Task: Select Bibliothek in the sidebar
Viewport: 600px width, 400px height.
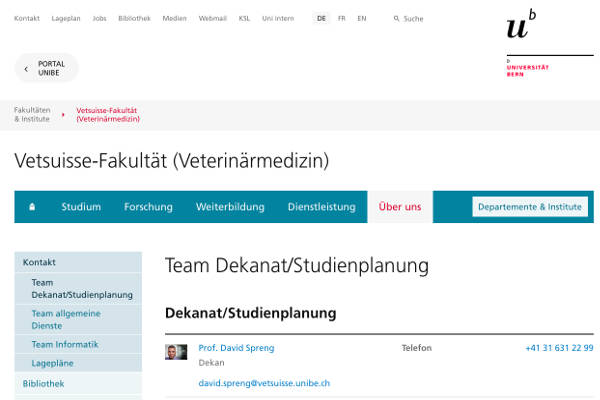Action: [x=78, y=384]
